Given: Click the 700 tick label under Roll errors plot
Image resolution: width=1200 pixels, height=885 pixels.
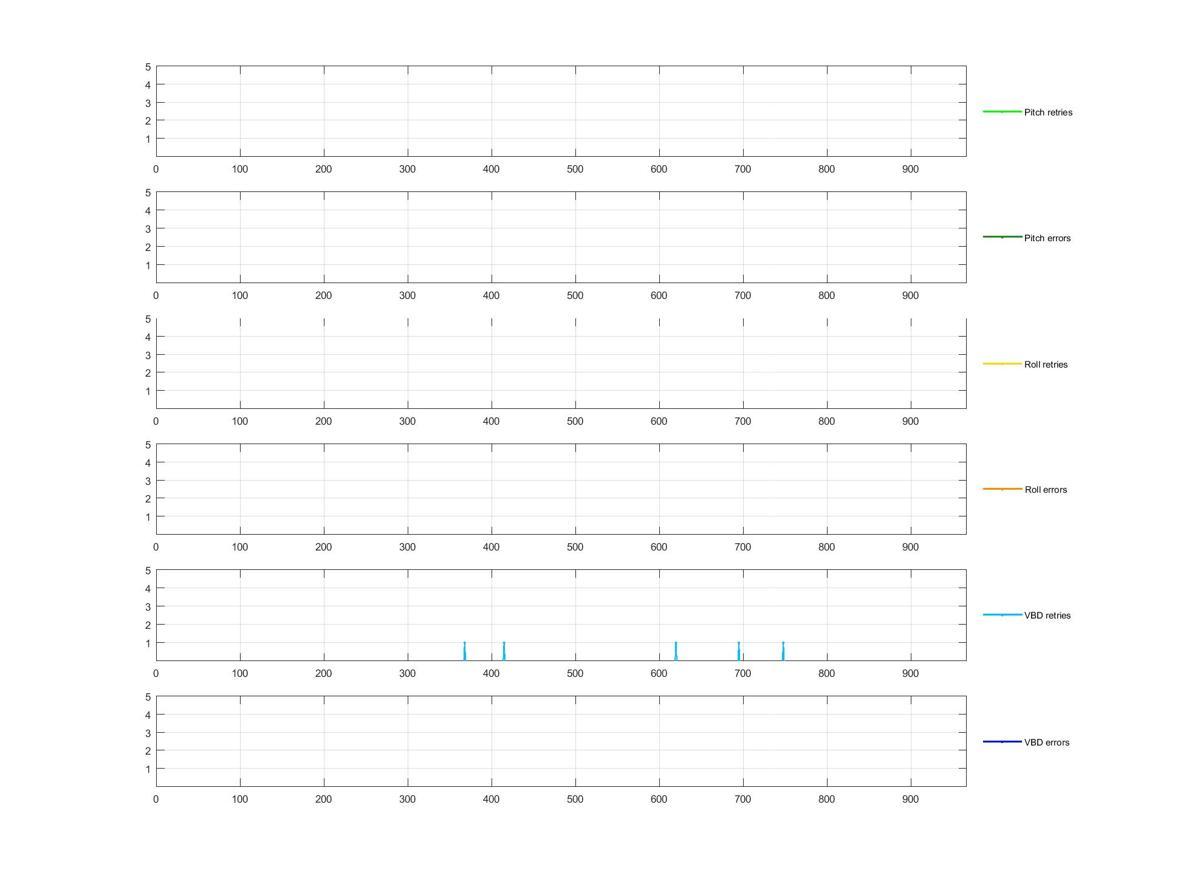Looking at the screenshot, I should pos(742,547).
